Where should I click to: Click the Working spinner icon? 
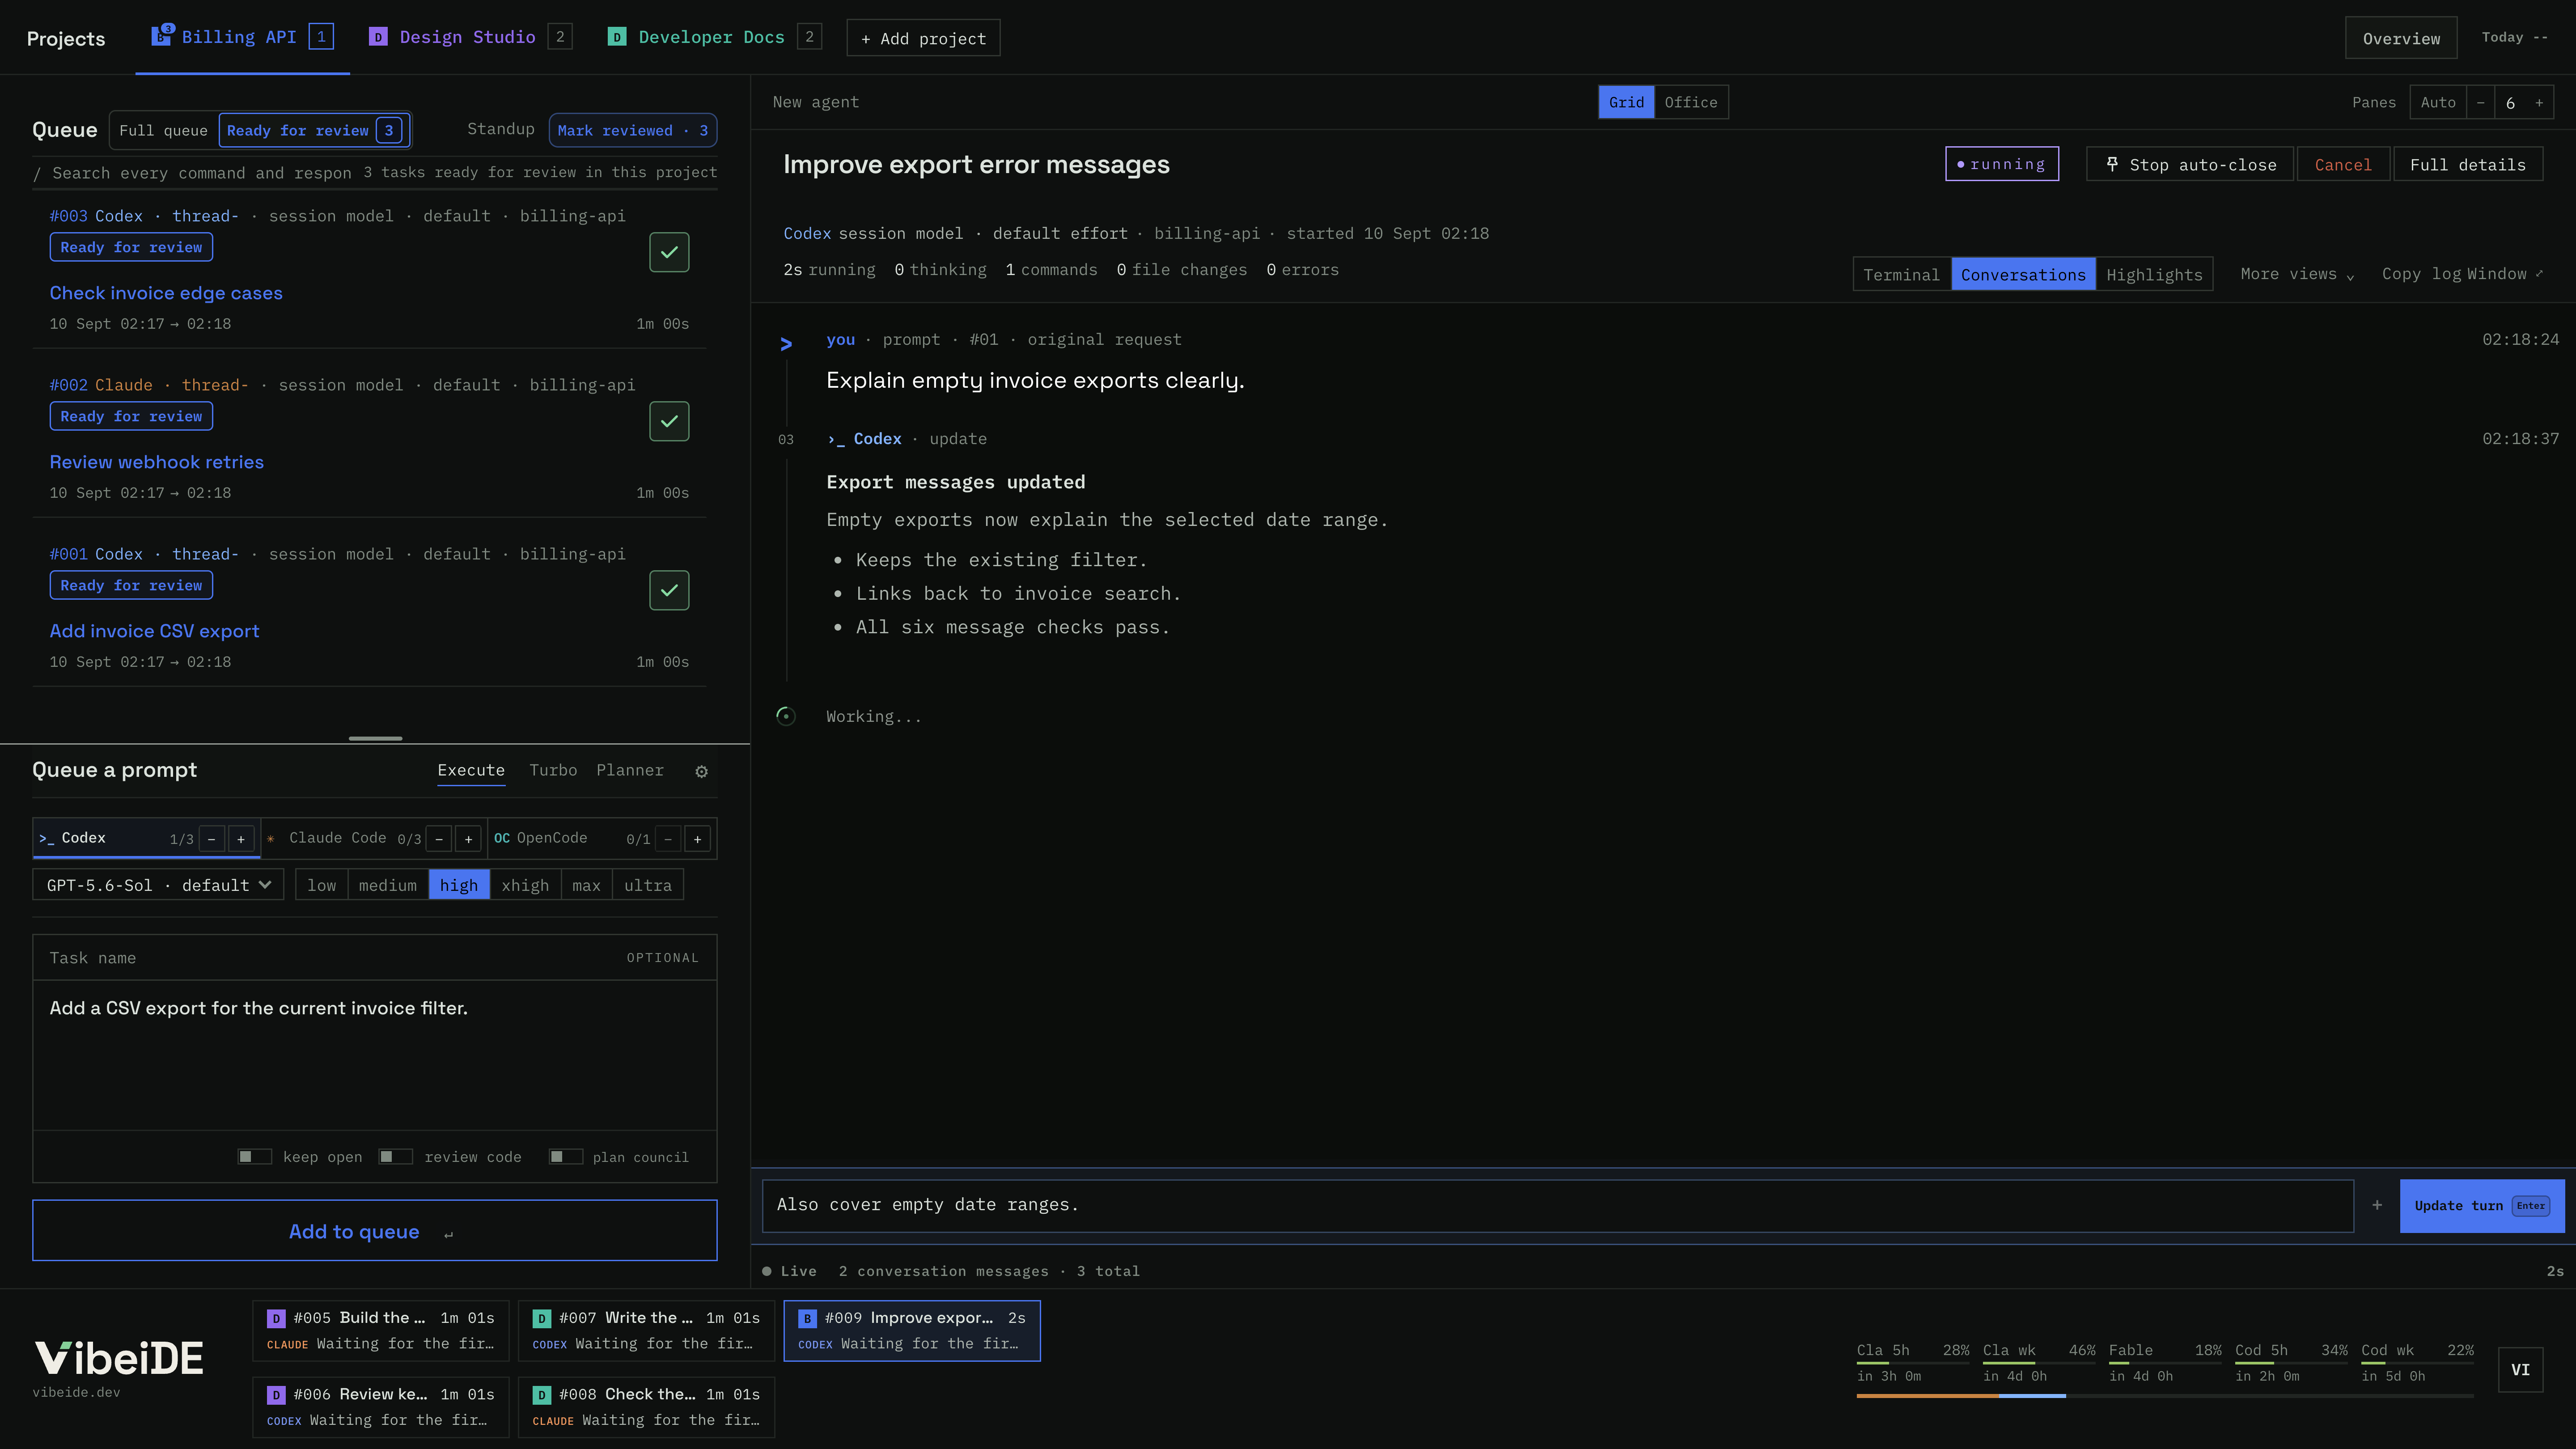tap(786, 716)
